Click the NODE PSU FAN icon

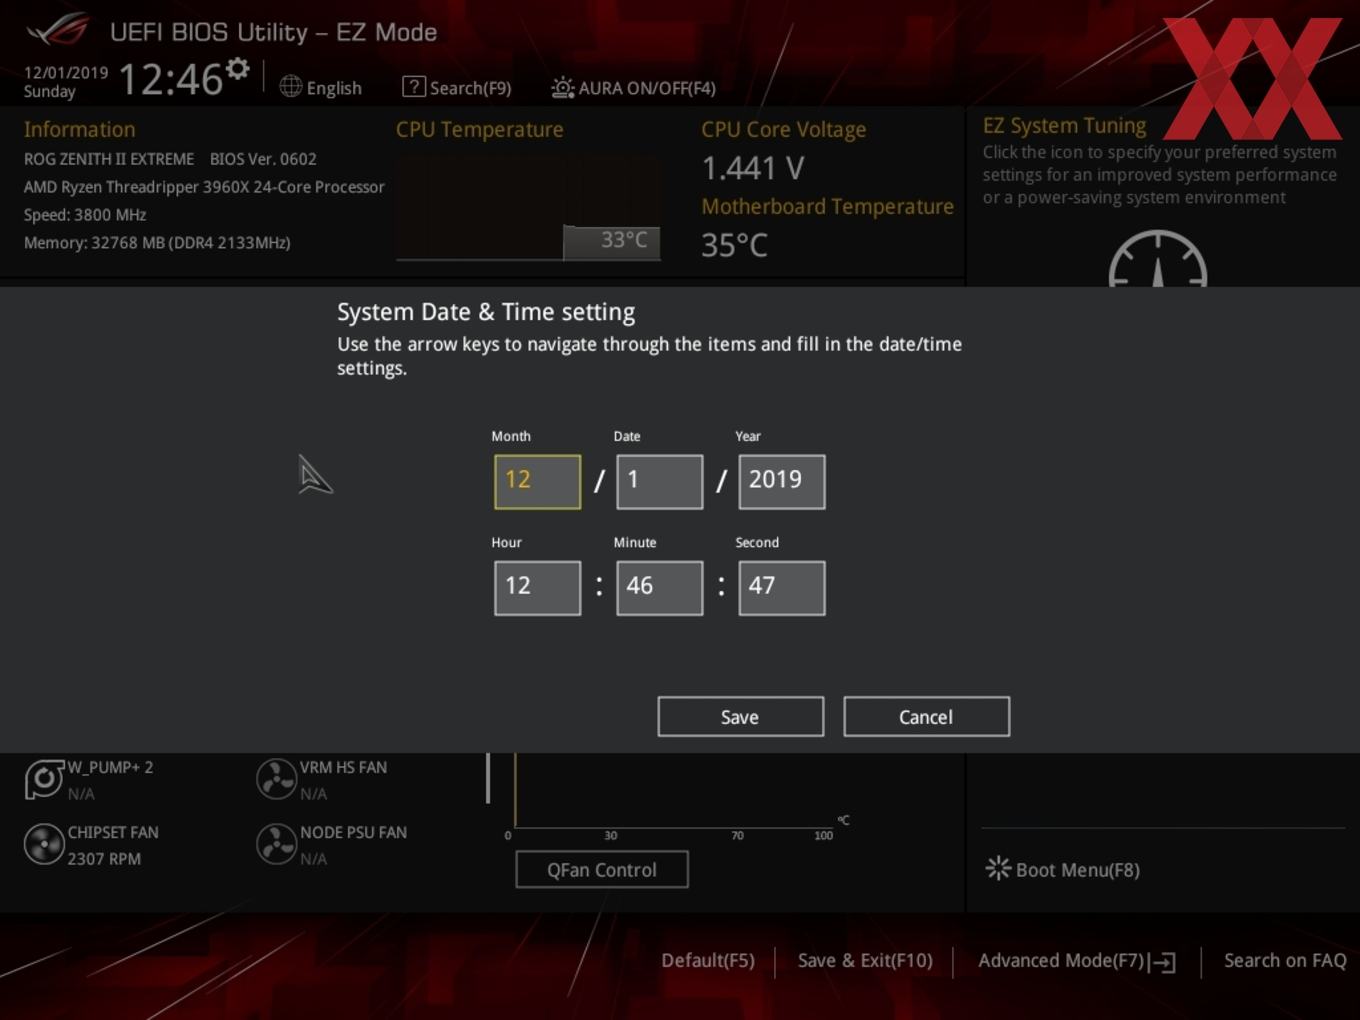(276, 845)
